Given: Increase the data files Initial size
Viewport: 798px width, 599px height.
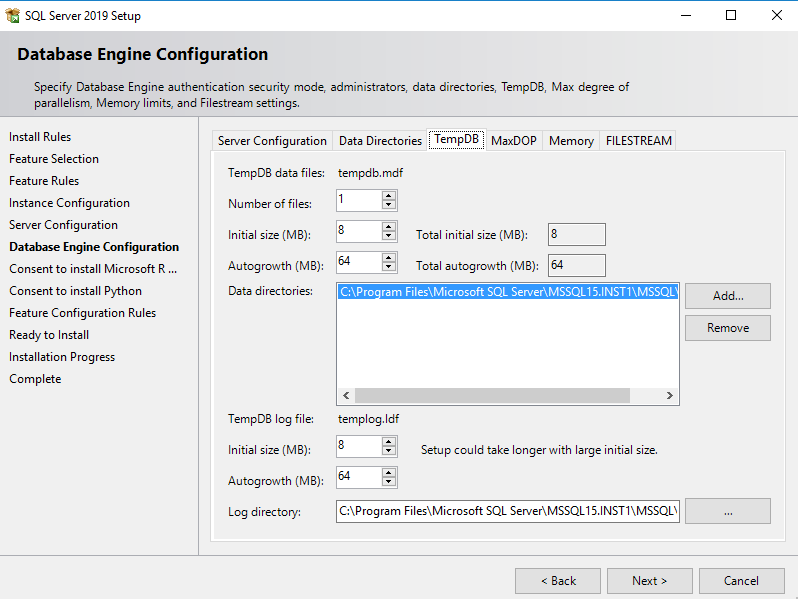Looking at the screenshot, I should 389,226.
